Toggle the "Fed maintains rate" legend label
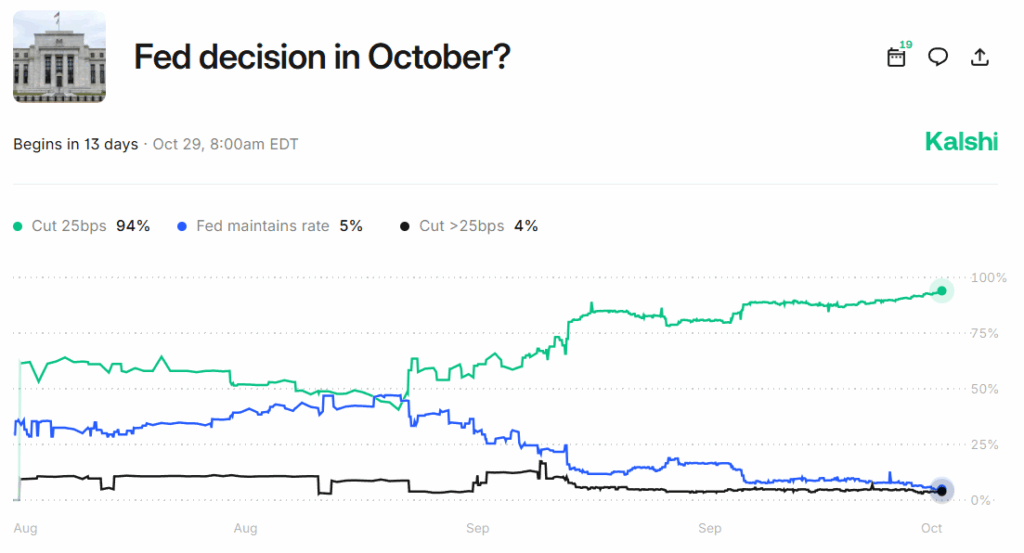Viewport: 1024px width, 553px height. [x=262, y=226]
